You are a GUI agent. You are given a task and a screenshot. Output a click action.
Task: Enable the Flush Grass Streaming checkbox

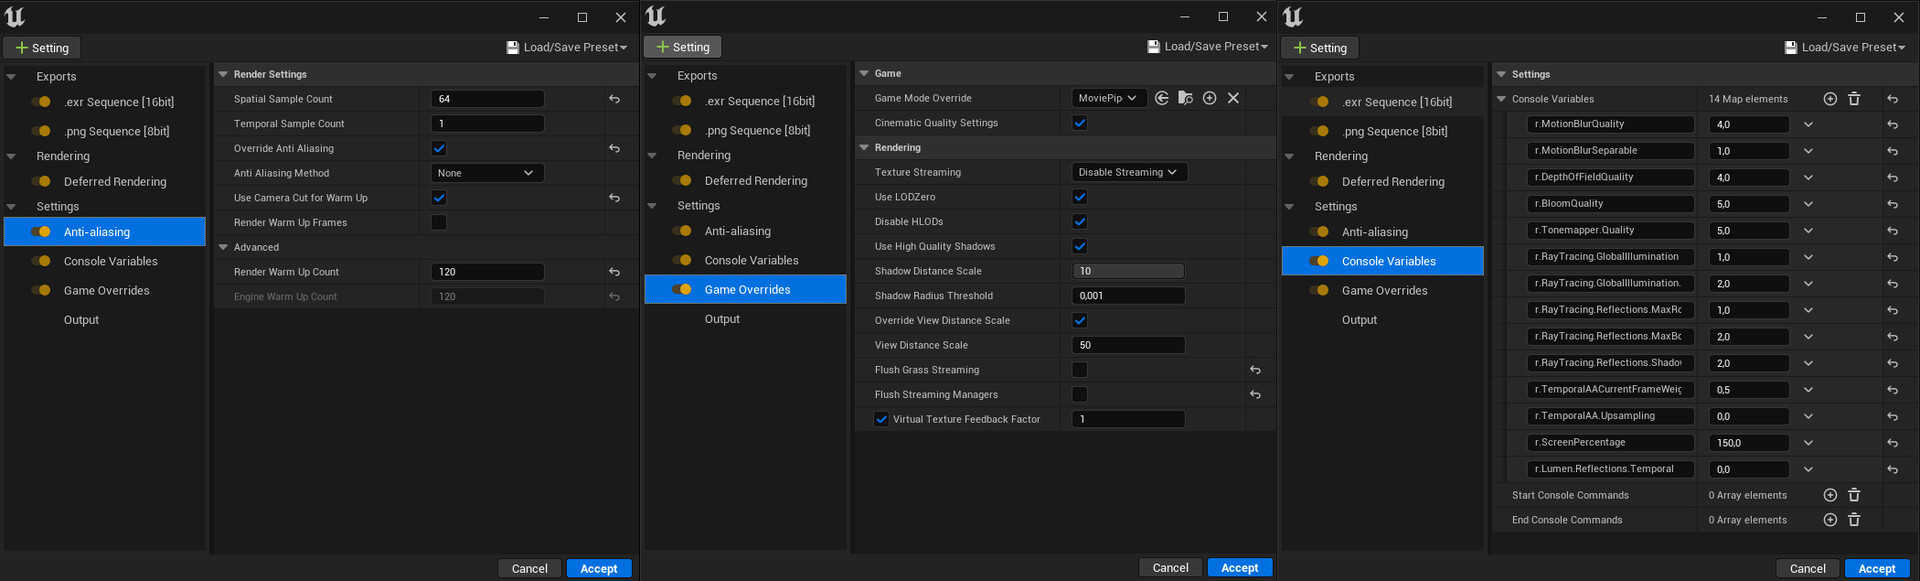point(1079,370)
